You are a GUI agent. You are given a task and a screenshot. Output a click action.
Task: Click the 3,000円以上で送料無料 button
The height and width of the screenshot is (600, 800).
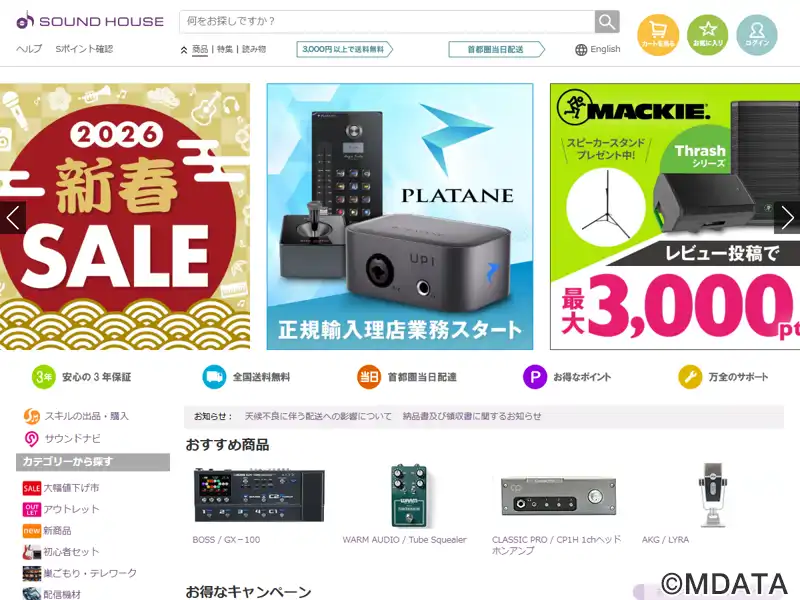pyautogui.click(x=344, y=49)
